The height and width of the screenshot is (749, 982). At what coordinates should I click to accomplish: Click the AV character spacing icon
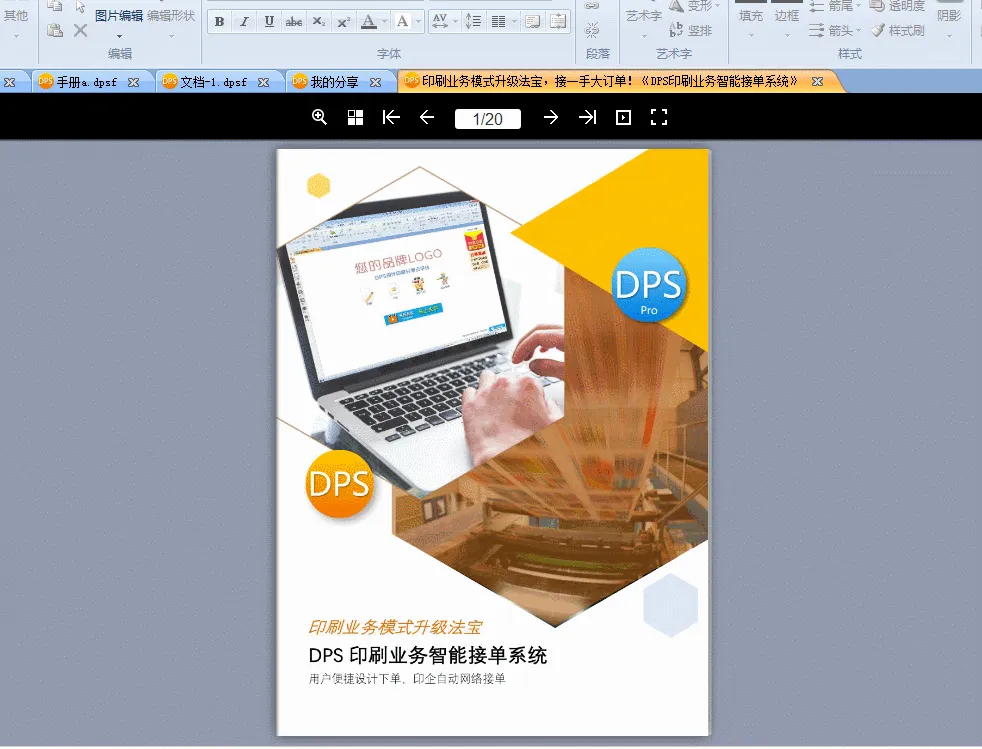pyautogui.click(x=440, y=22)
